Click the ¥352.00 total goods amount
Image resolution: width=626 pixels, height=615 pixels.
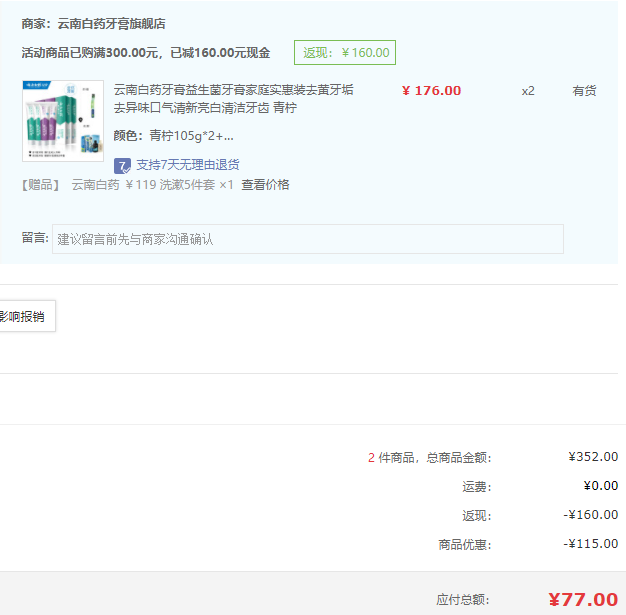click(592, 457)
